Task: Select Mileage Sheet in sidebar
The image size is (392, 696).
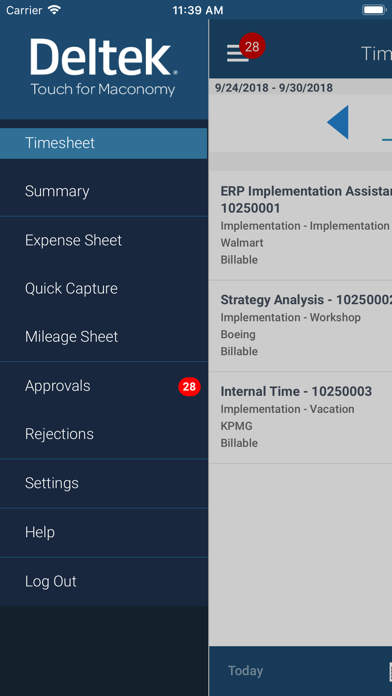Action: pyautogui.click(x=103, y=337)
